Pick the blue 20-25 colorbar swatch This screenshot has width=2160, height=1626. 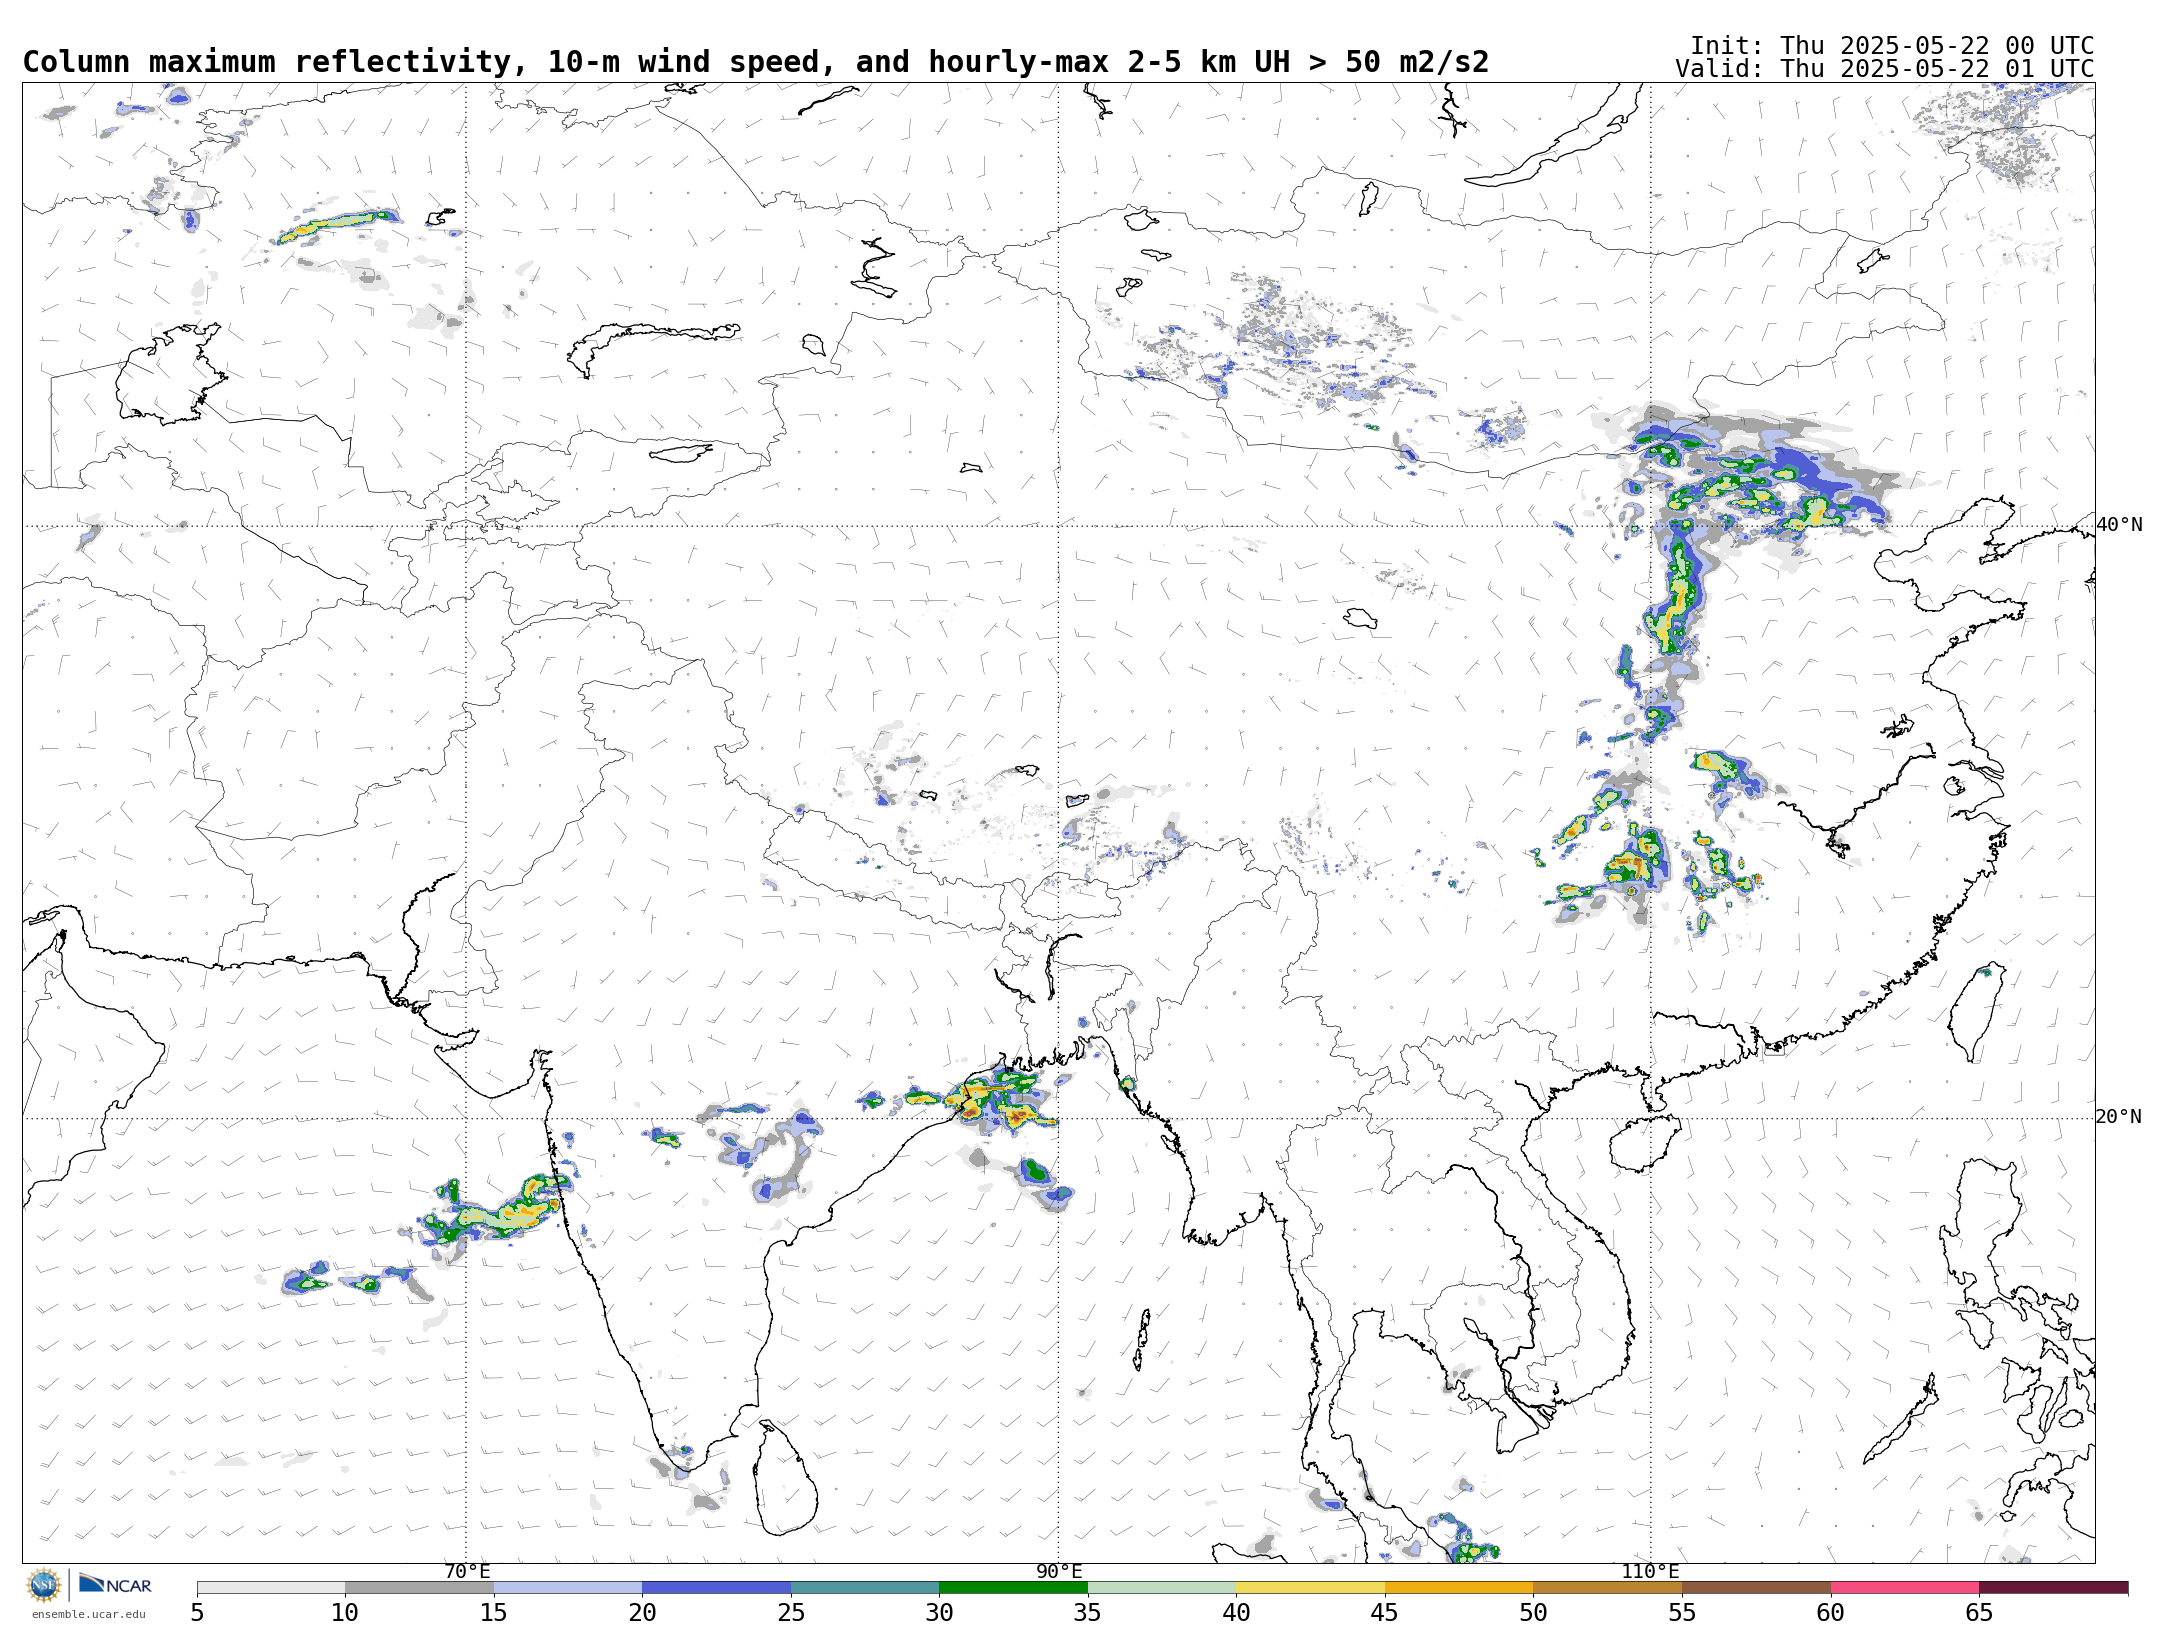[716, 1588]
